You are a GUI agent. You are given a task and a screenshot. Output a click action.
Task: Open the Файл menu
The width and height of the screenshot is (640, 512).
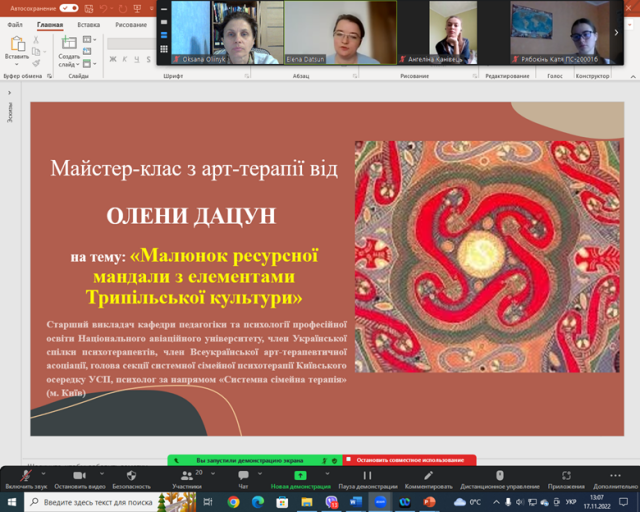pyautogui.click(x=15, y=24)
